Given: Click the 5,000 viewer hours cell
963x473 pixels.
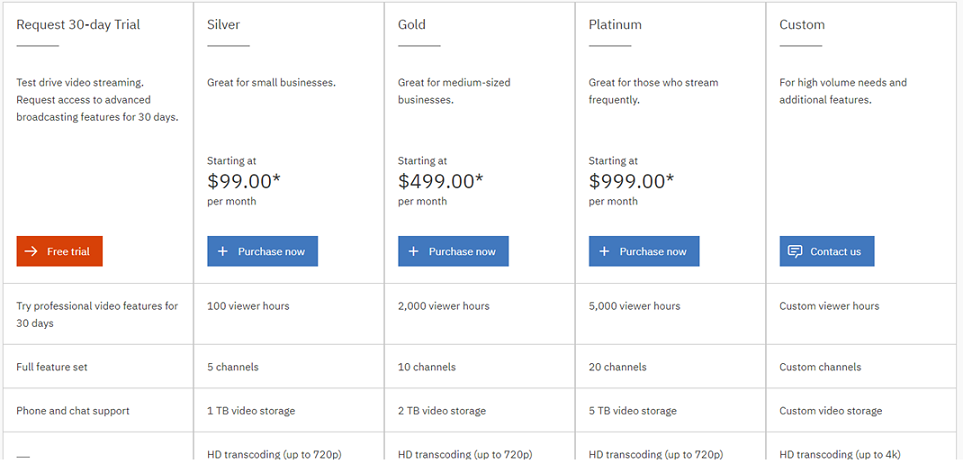Looking at the screenshot, I should point(634,306).
